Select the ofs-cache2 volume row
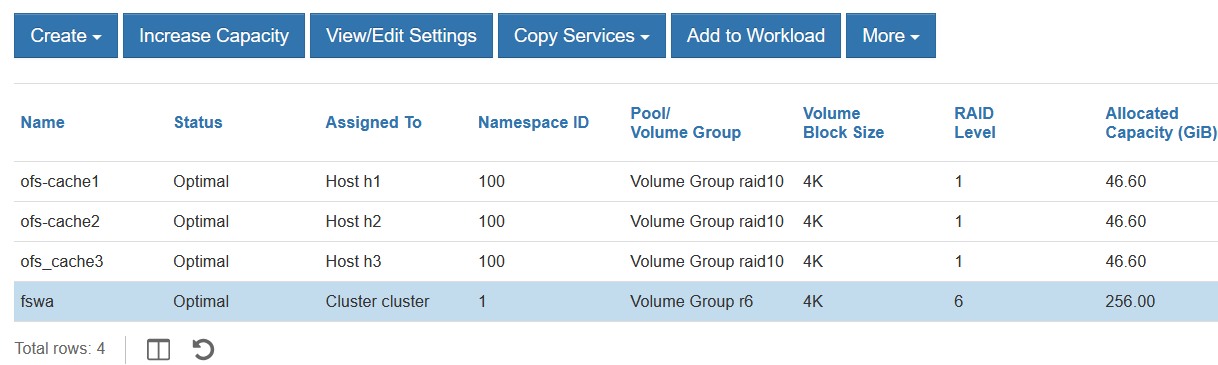 click(616, 221)
